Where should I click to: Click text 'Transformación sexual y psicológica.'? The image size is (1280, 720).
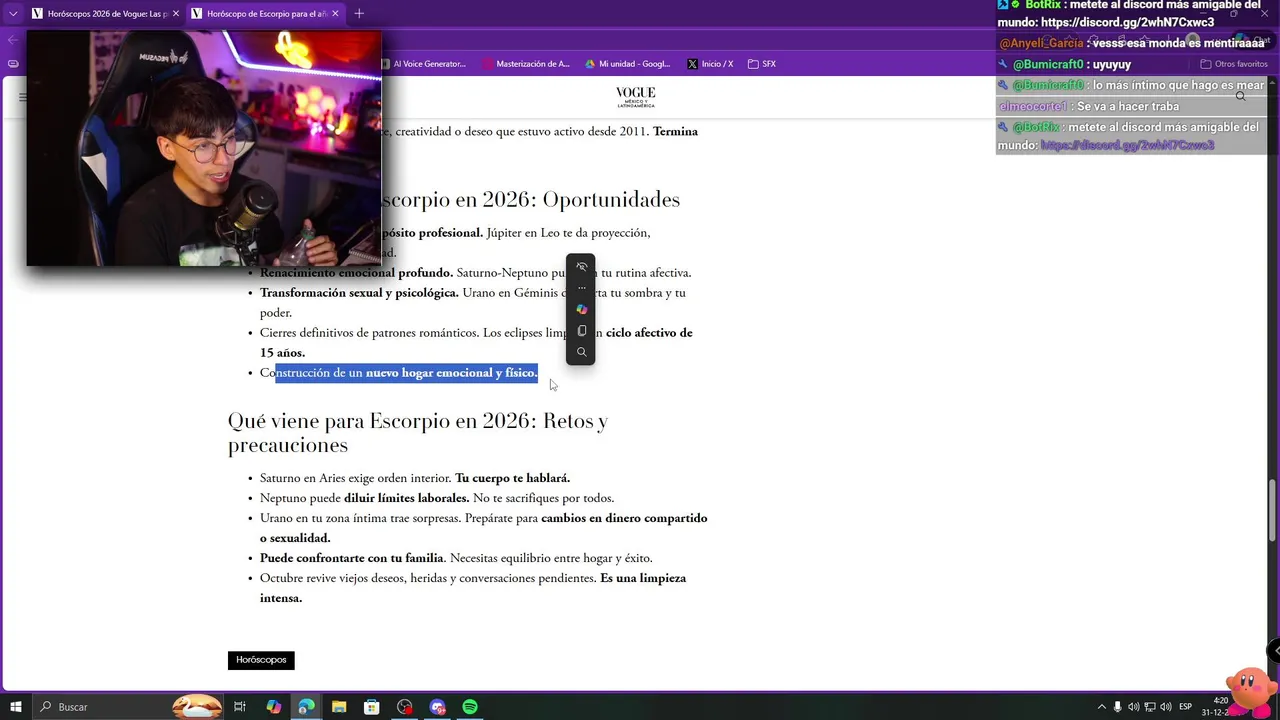tap(359, 293)
